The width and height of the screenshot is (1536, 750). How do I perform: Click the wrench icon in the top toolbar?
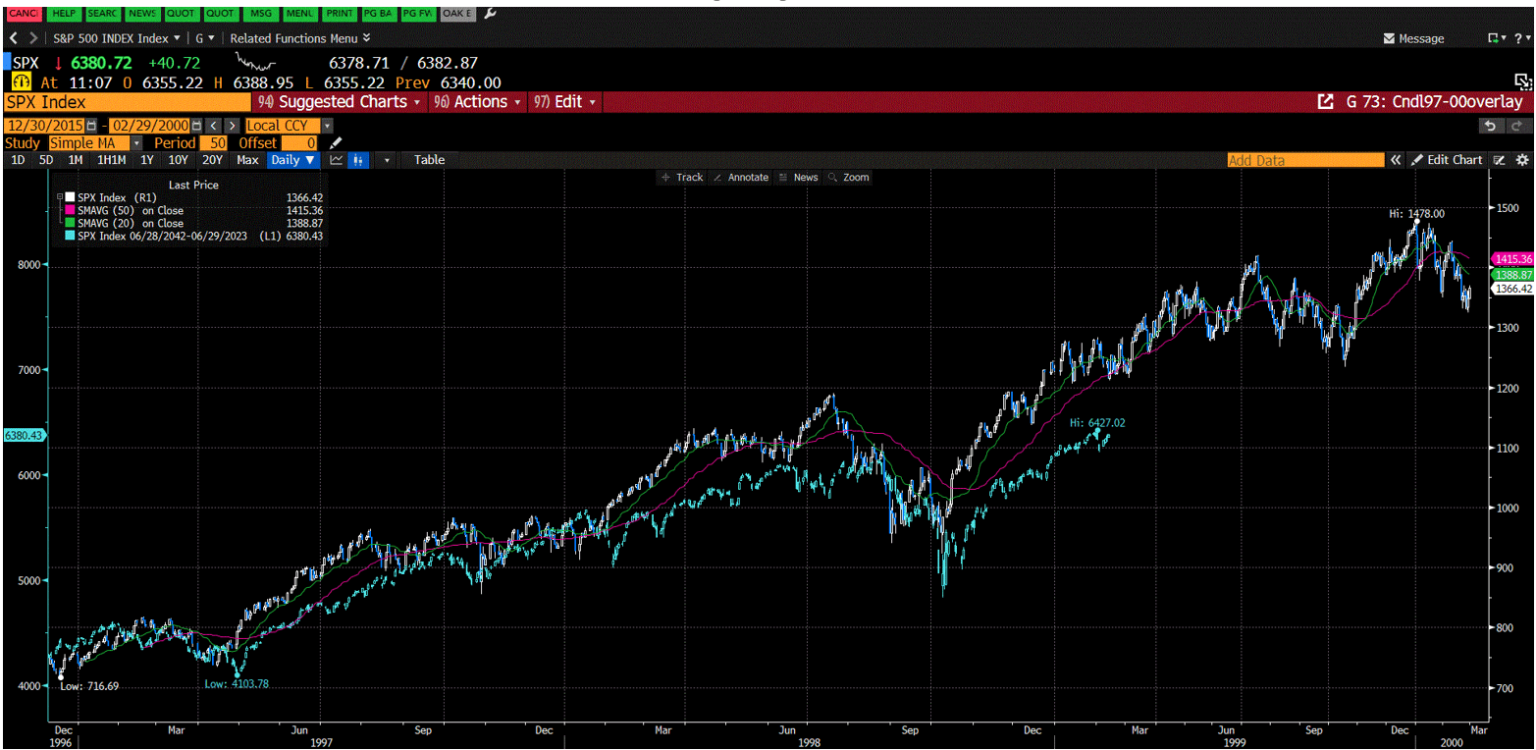[489, 14]
